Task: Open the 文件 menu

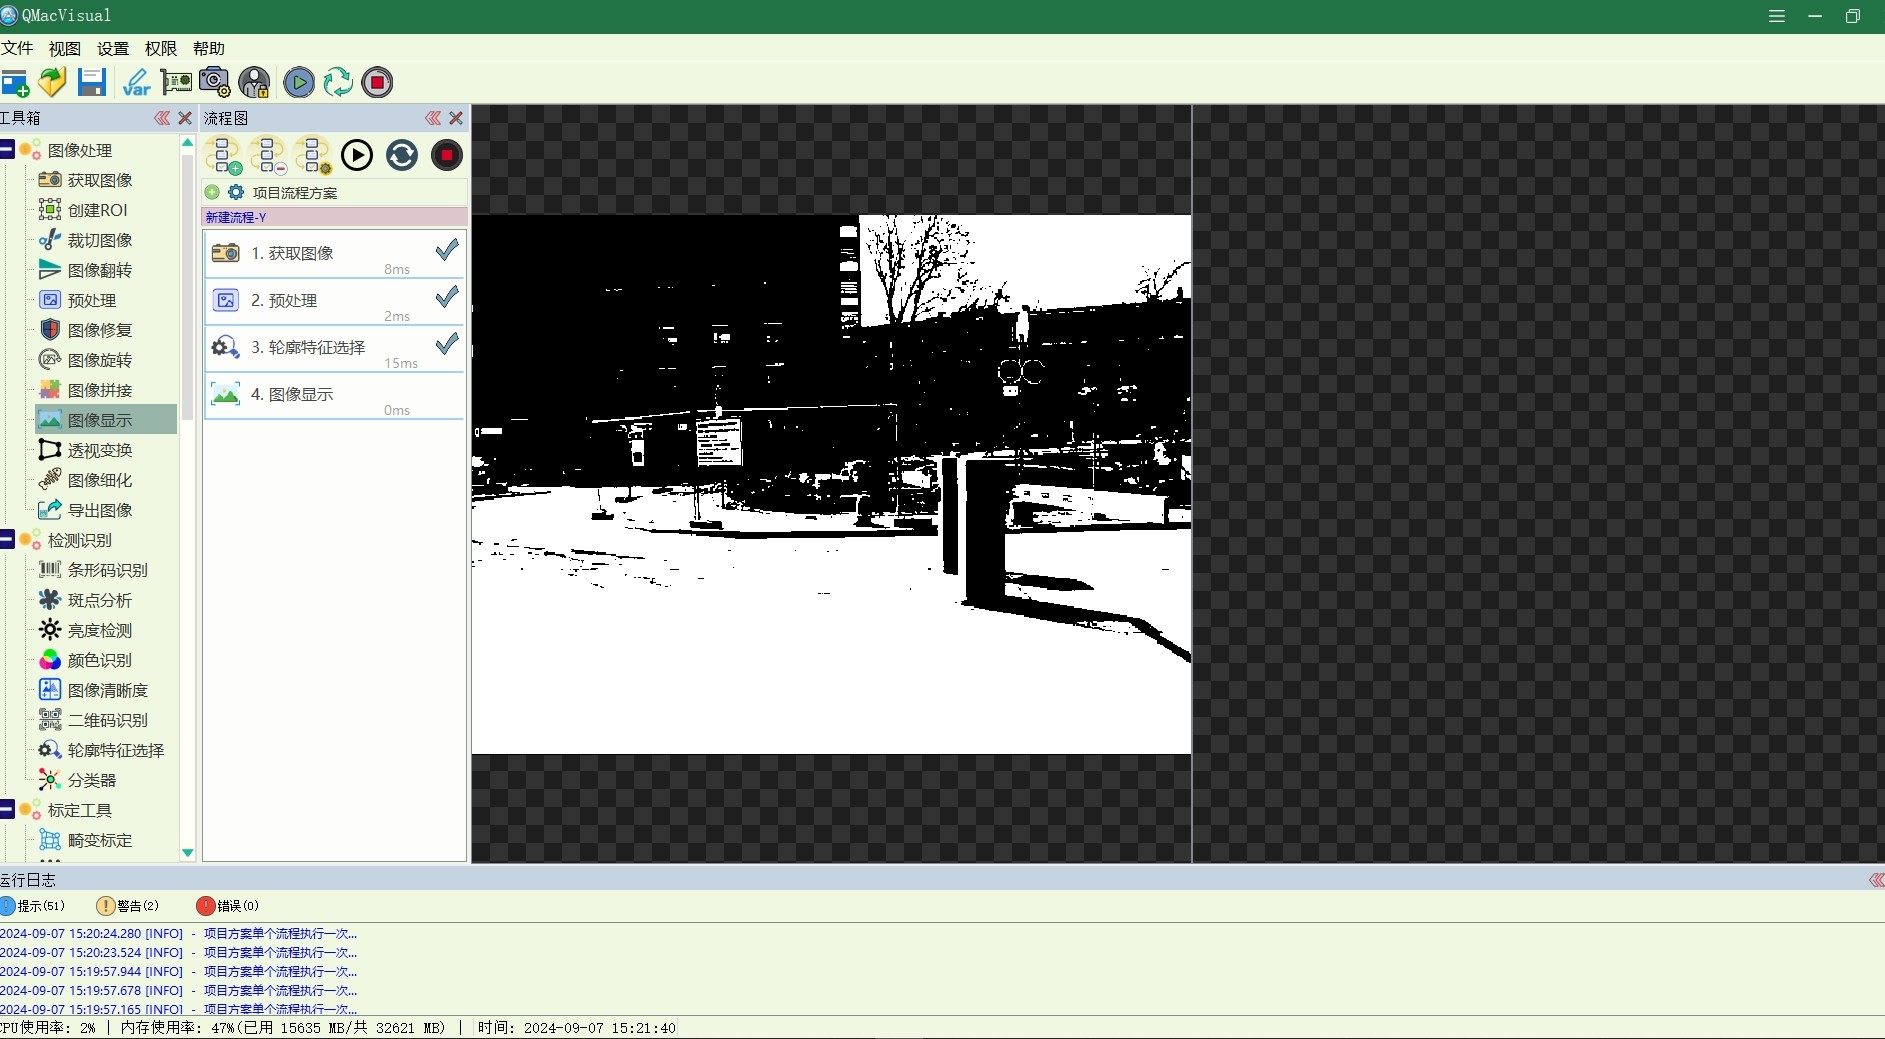Action: pos(17,48)
